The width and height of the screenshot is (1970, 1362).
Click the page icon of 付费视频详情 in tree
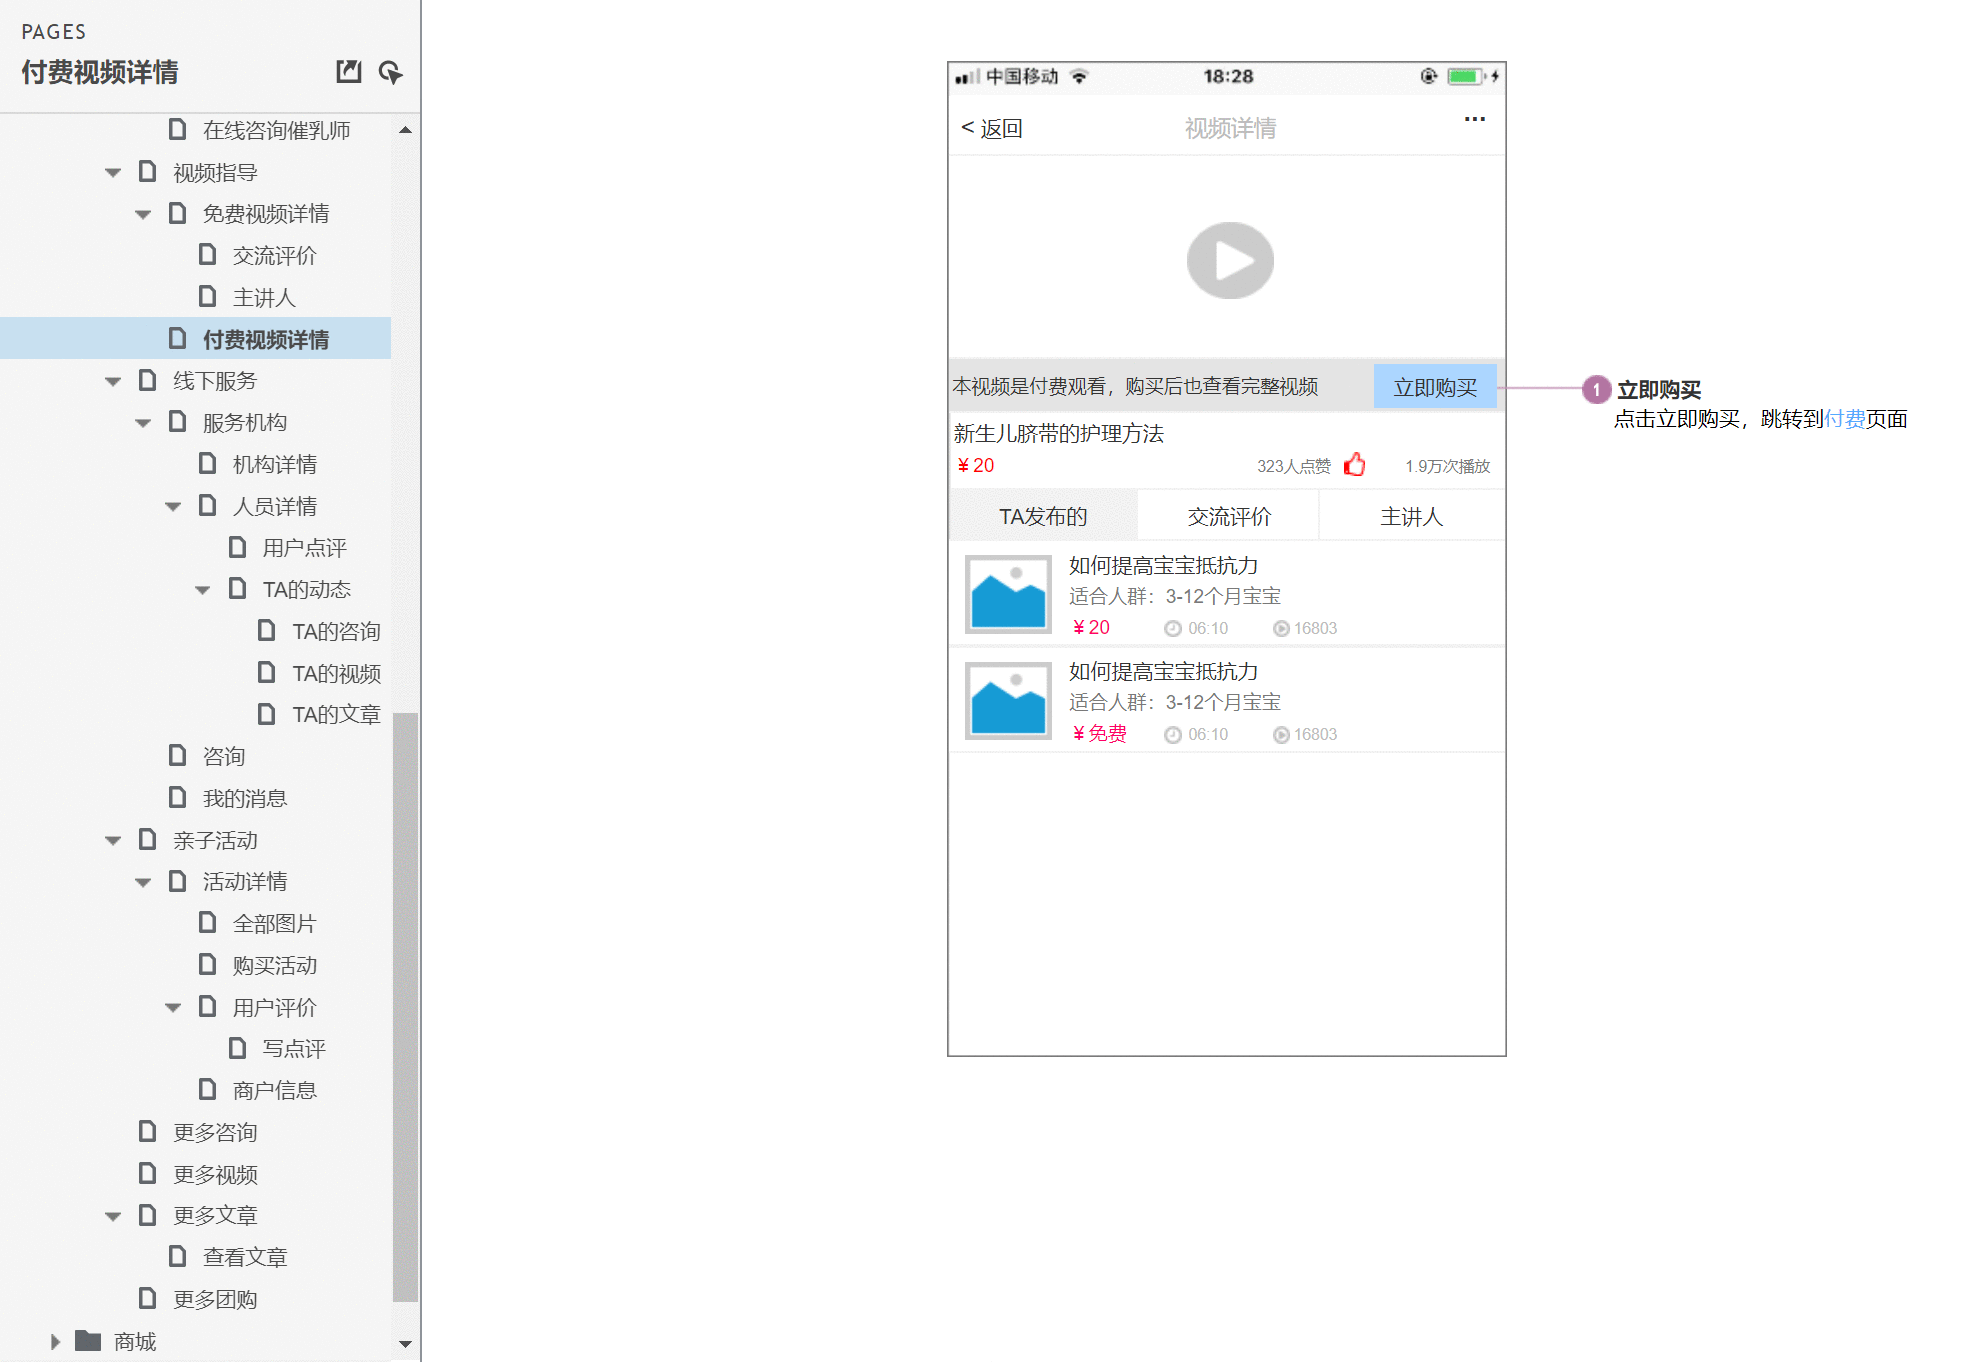click(x=178, y=338)
